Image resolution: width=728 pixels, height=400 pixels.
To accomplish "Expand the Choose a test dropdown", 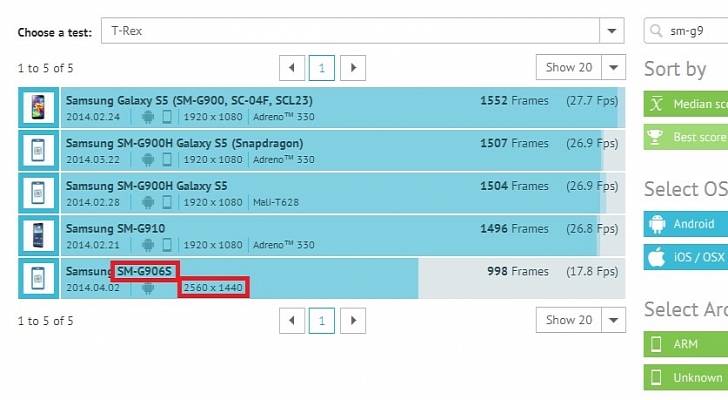I will coord(613,32).
